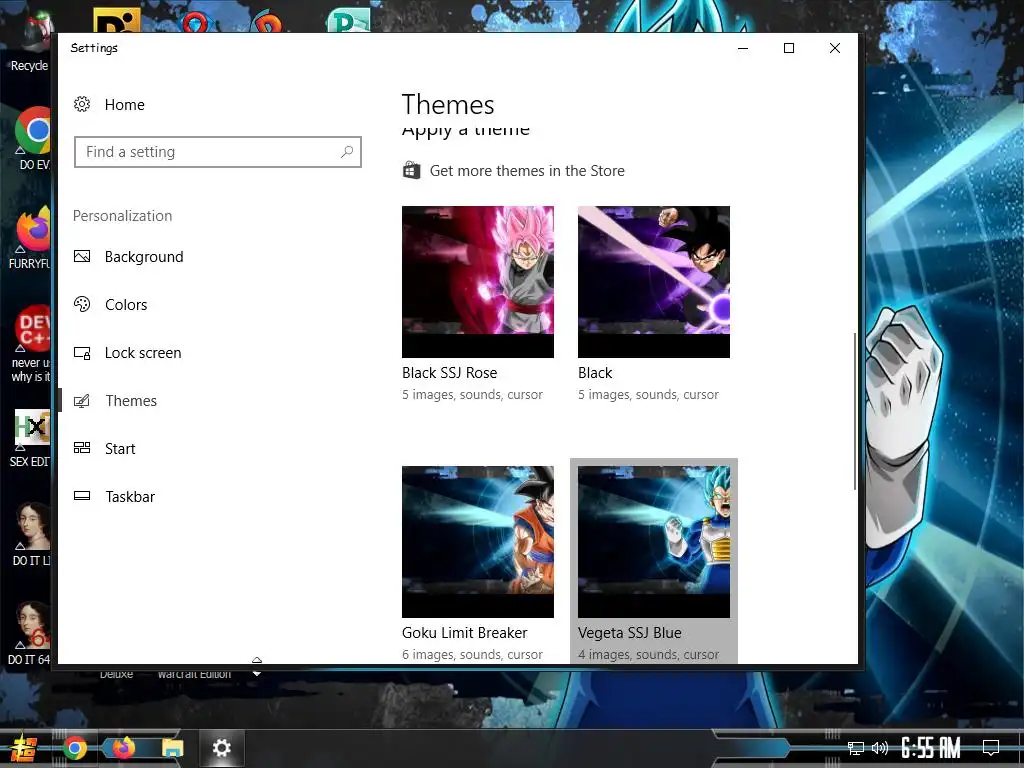Open Home in Settings sidebar
This screenshot has width=1024, height=768.
(124, 104)
